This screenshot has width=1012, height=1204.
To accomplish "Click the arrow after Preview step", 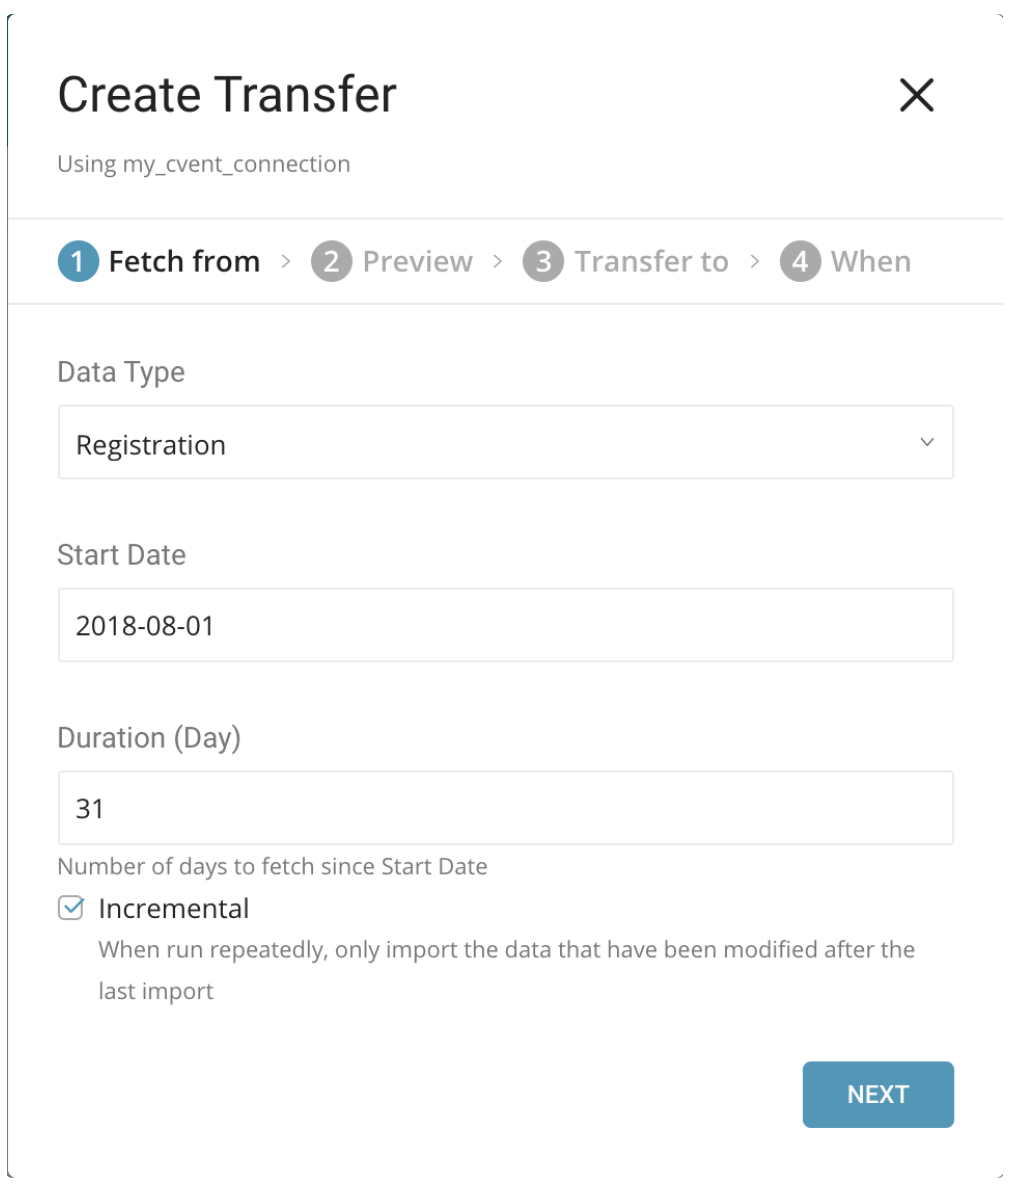I will pos(498,262).
